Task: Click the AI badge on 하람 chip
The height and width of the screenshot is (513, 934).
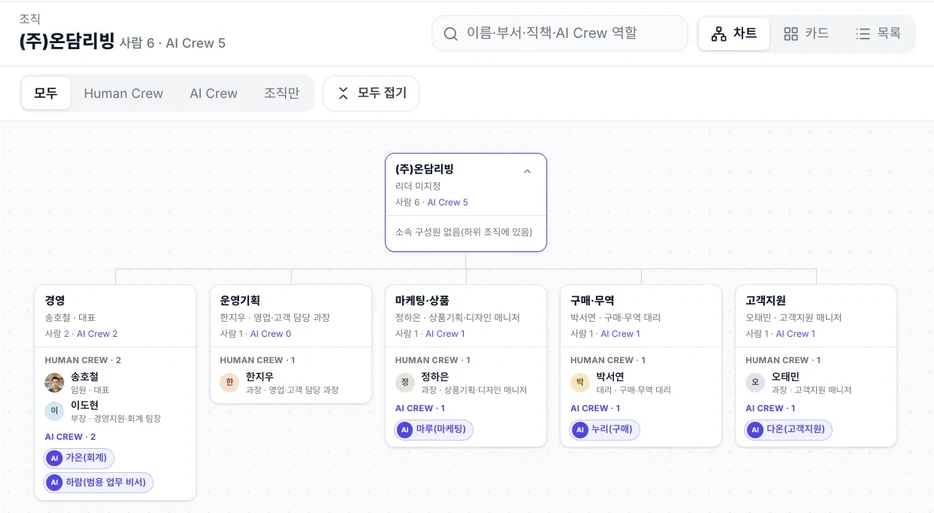Action: tap(55, 483)
